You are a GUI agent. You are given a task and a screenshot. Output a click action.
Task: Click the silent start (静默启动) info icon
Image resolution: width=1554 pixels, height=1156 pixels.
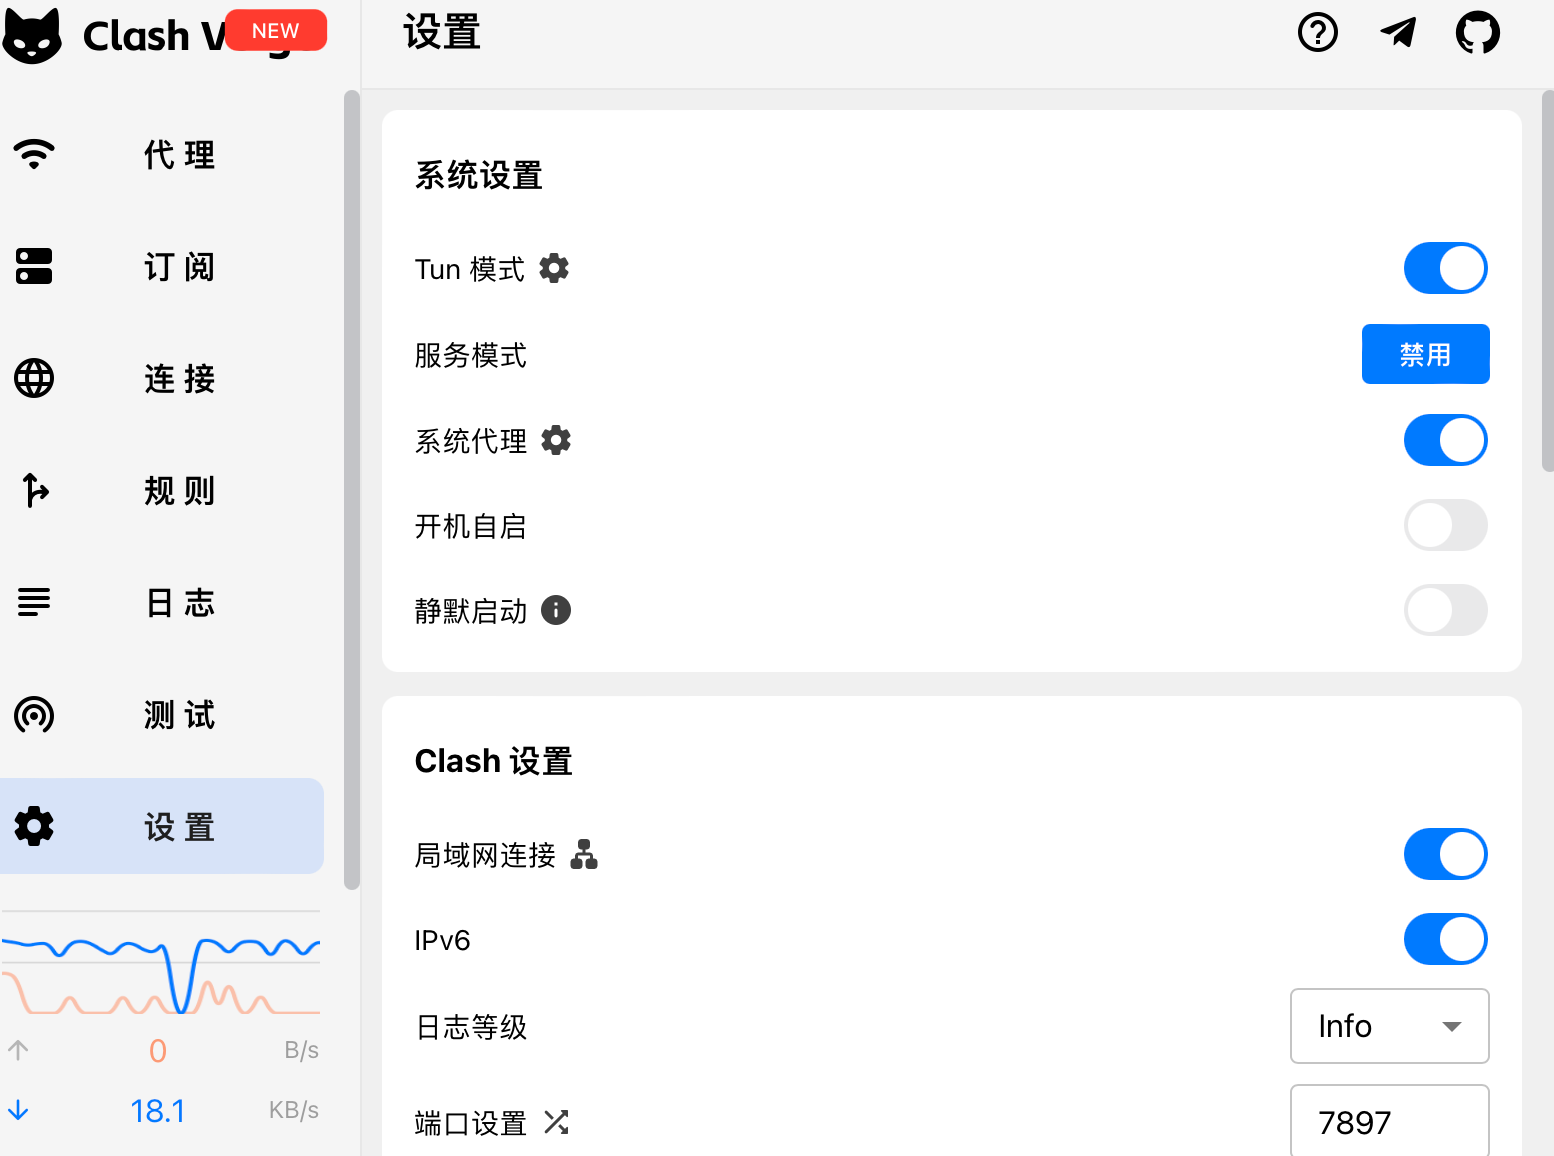click(556, 610)
